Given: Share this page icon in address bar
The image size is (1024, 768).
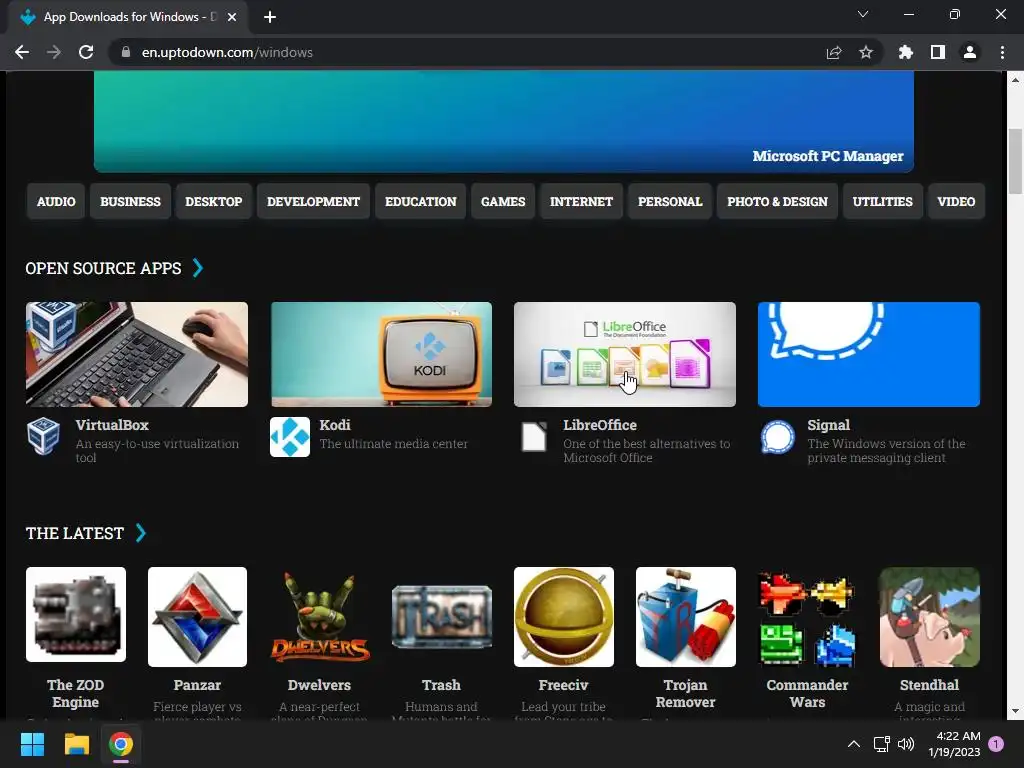Looking at the screenshot, I should 834,52.
